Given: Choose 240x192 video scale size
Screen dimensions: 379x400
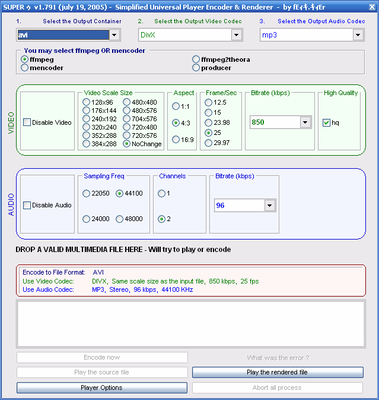Looking at the screenshot, I should coord(86,119).
